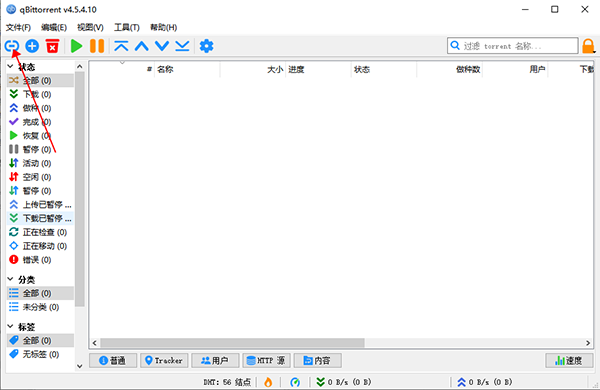600x390 pixels.
Task: Click the orange pause toolbar button
Action: coord(97,46)
